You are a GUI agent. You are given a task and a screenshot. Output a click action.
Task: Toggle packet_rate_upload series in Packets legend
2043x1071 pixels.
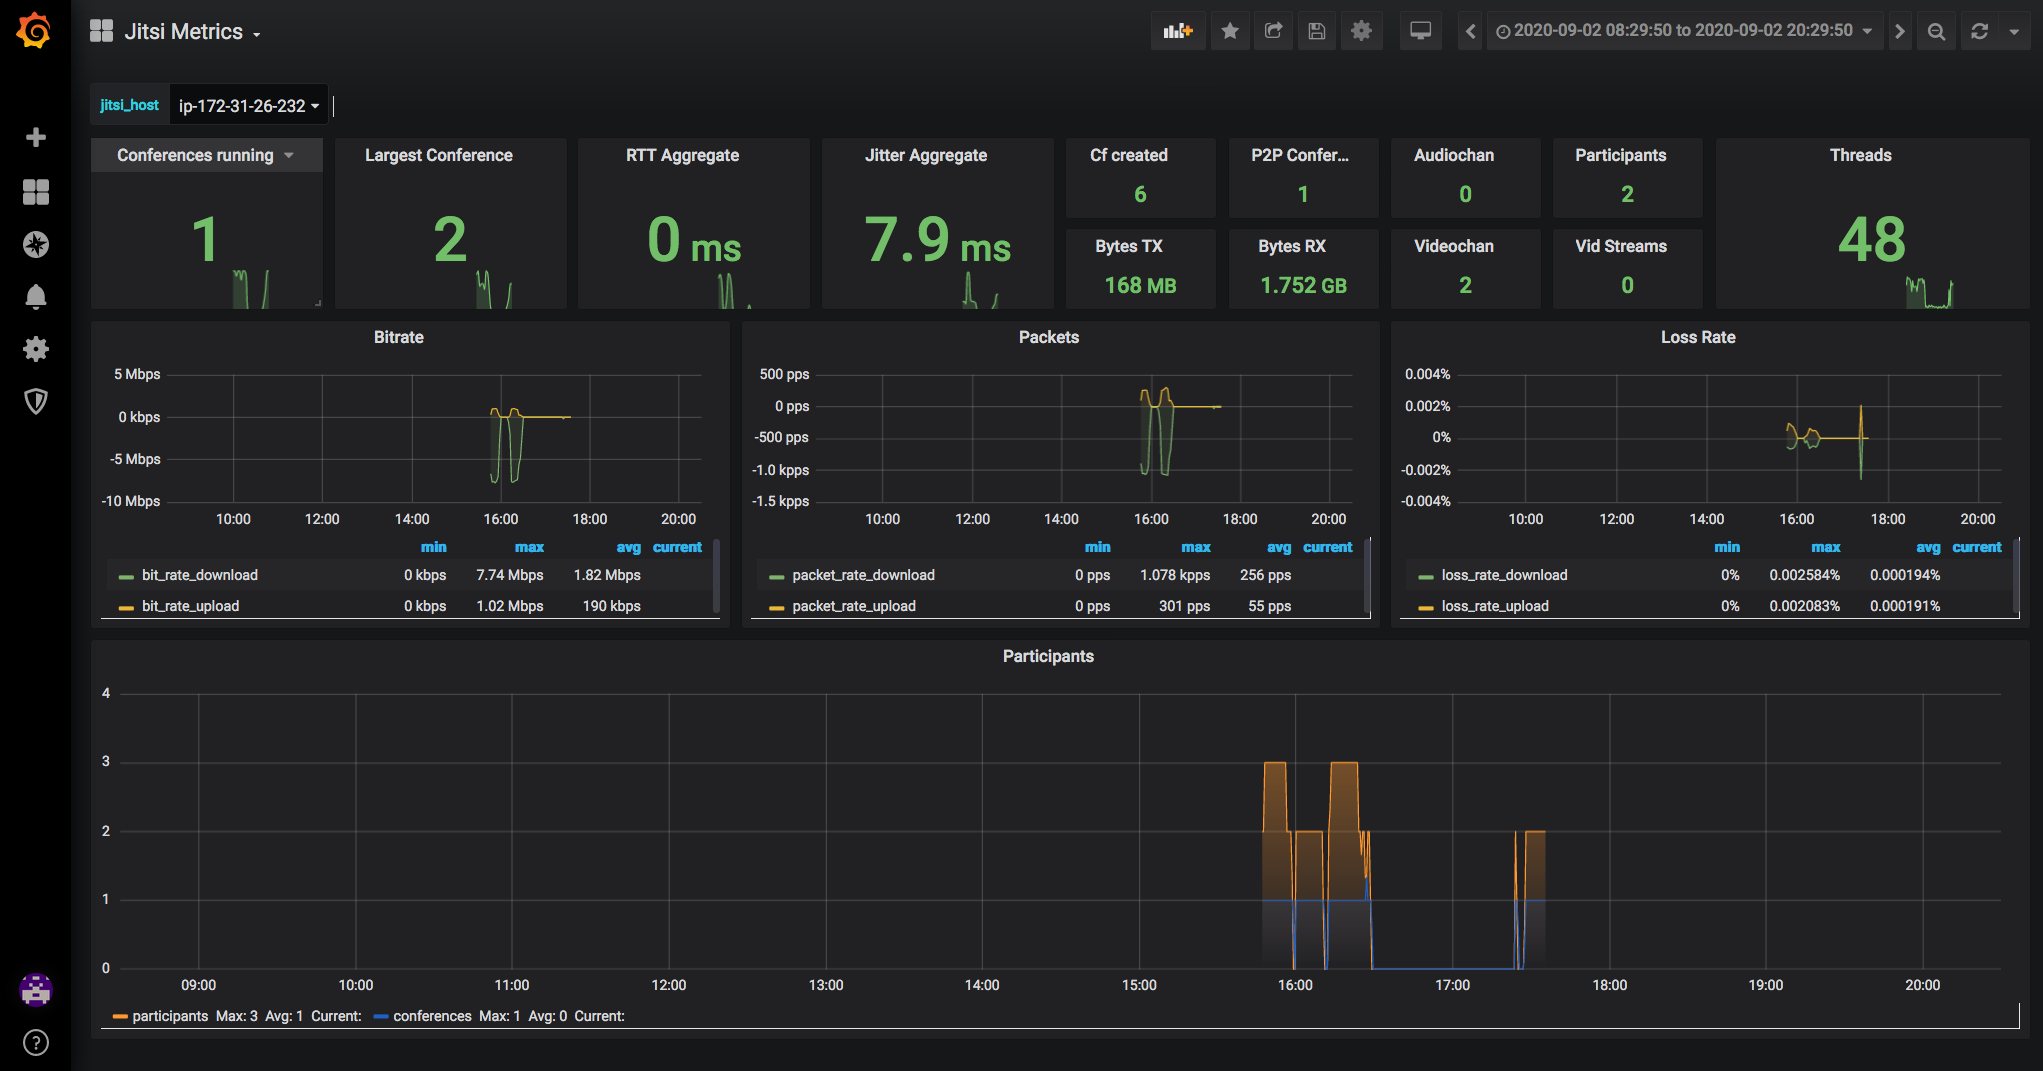[x=853, y=606]
